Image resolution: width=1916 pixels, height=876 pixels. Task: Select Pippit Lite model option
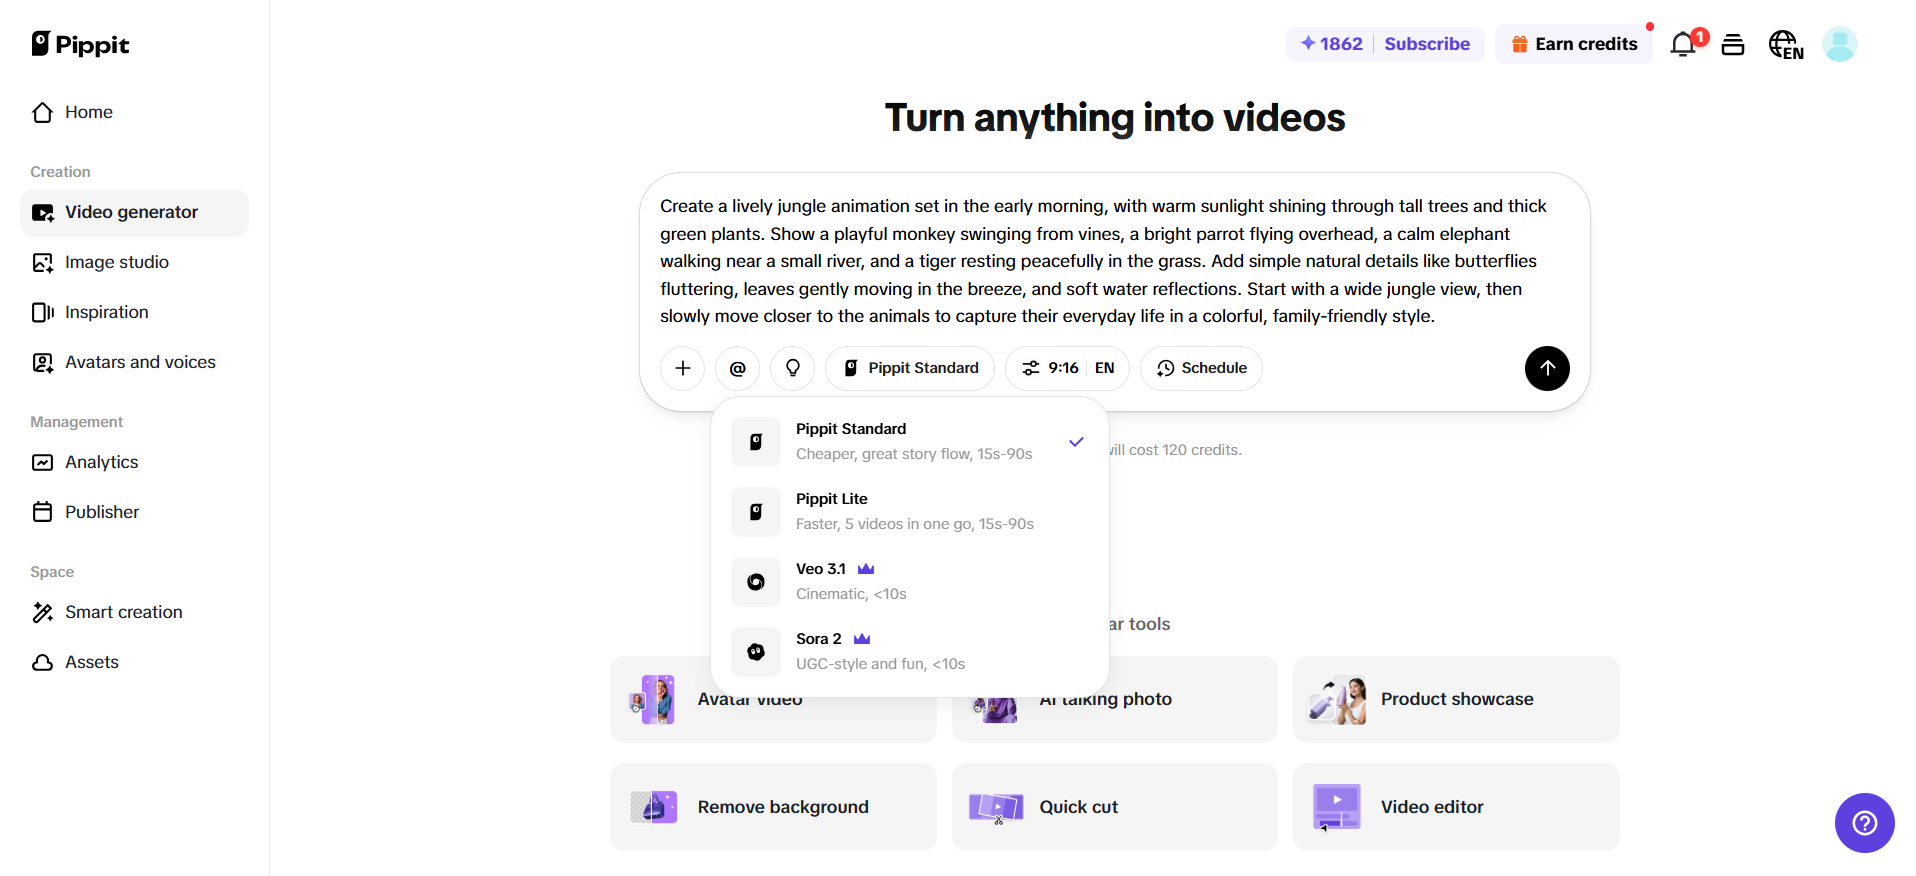pyautogui.click(x=910, y=511)
